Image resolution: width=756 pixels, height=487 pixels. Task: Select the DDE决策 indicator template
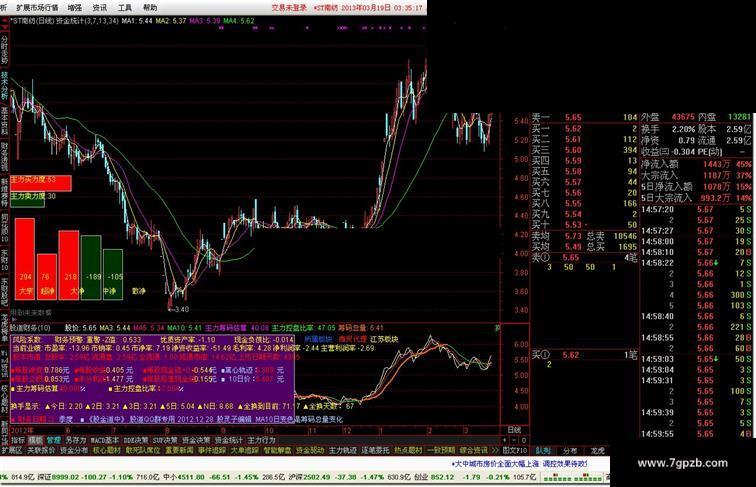[136, 440]
